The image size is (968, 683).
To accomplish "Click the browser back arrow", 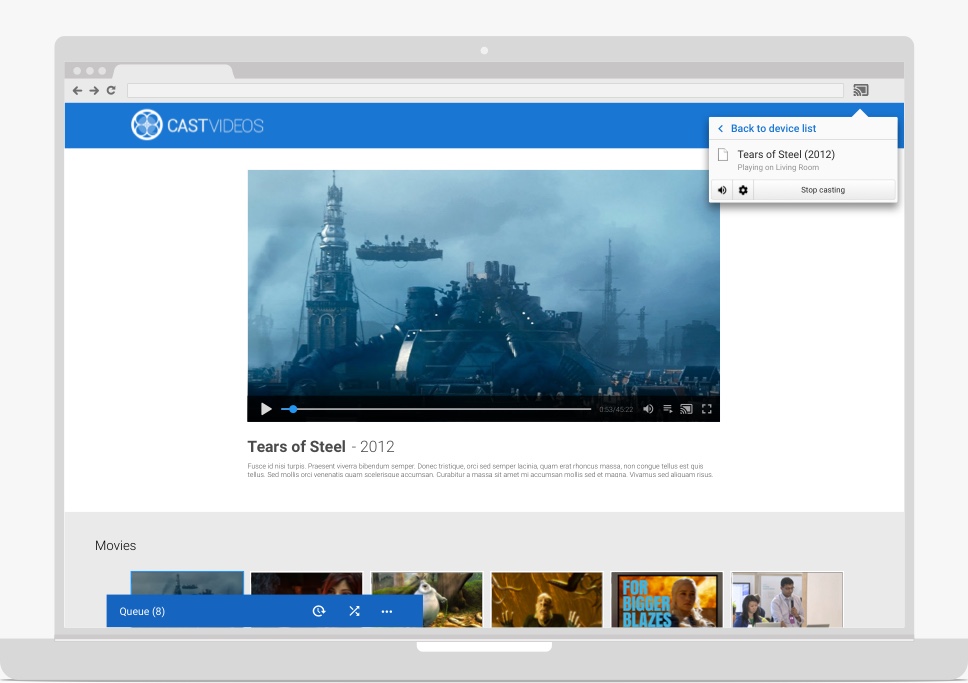I will tap(77, 90).
